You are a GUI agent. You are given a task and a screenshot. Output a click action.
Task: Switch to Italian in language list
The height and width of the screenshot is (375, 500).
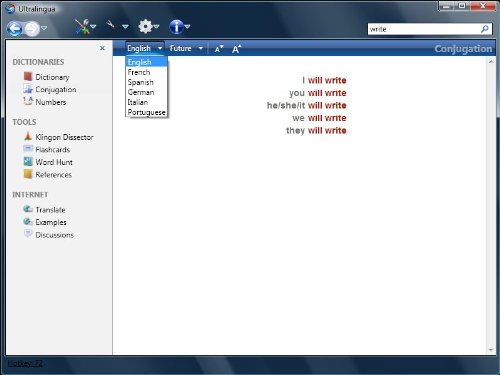click(146, 102)
